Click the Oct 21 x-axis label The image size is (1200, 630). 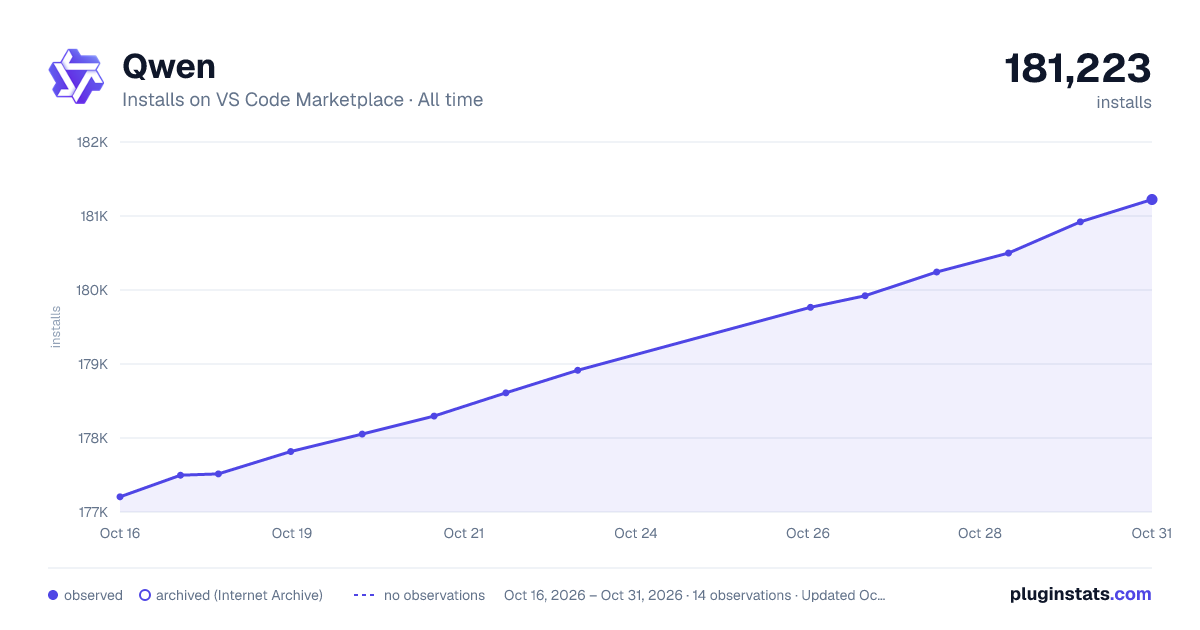tap(464, 533)
